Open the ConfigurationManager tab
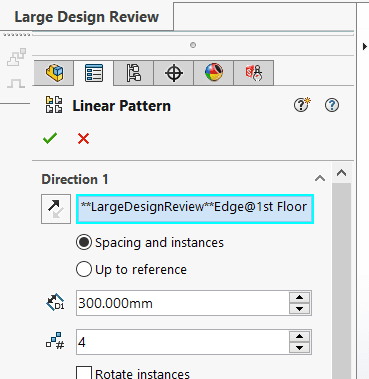This screenshot has width=369, height=379. click(x=134, y=73)
